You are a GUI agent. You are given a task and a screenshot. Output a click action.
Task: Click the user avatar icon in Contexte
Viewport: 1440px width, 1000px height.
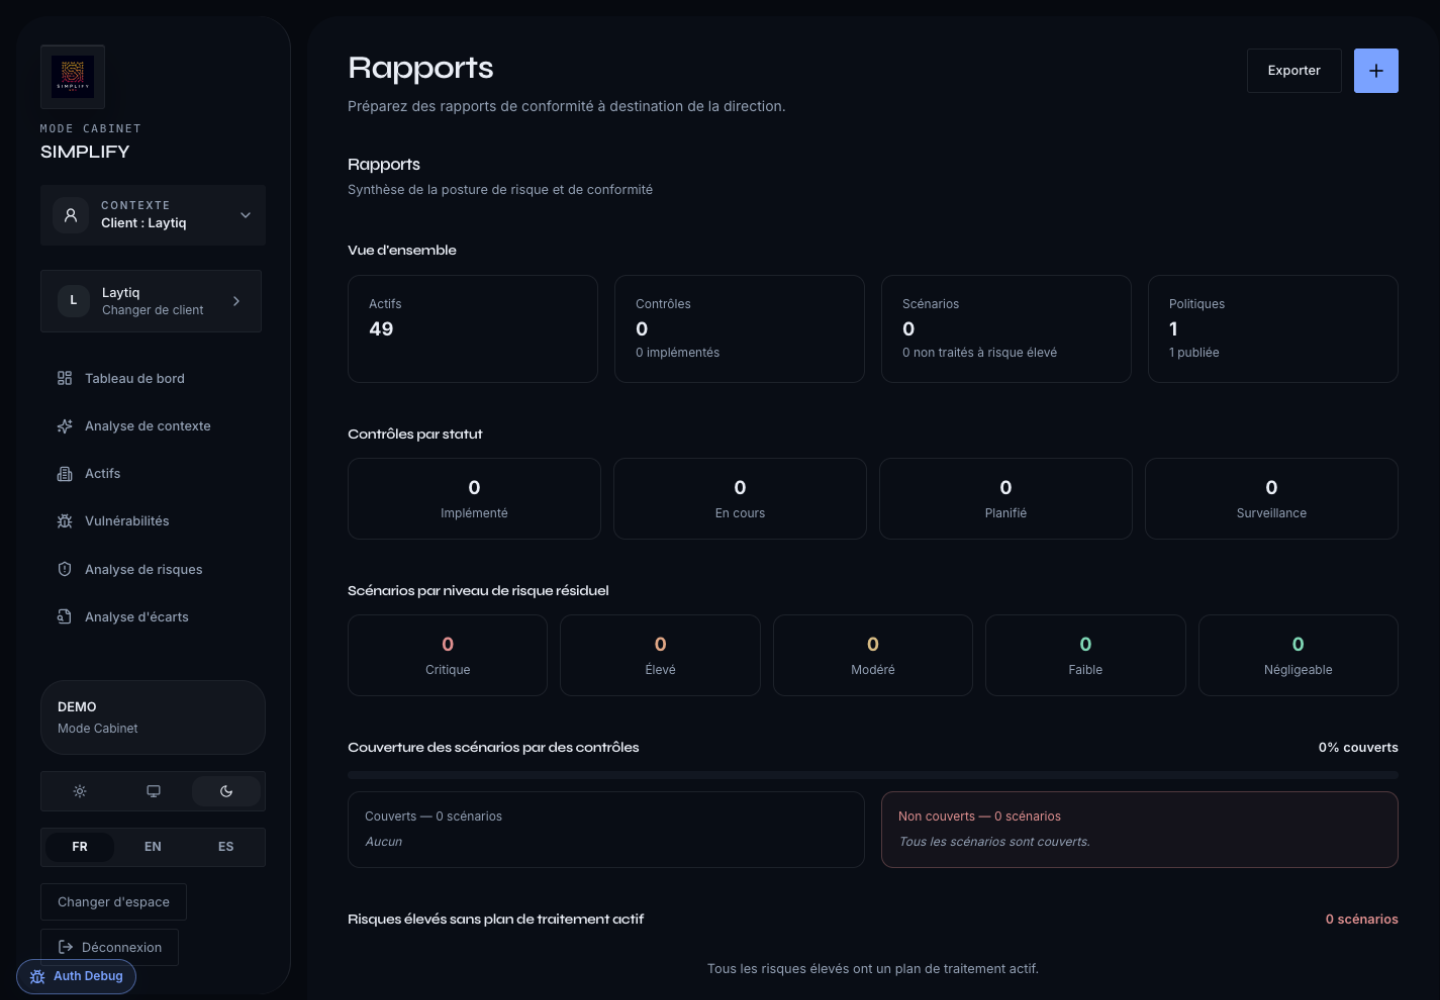pyautogui.click(x=71, y=215)
